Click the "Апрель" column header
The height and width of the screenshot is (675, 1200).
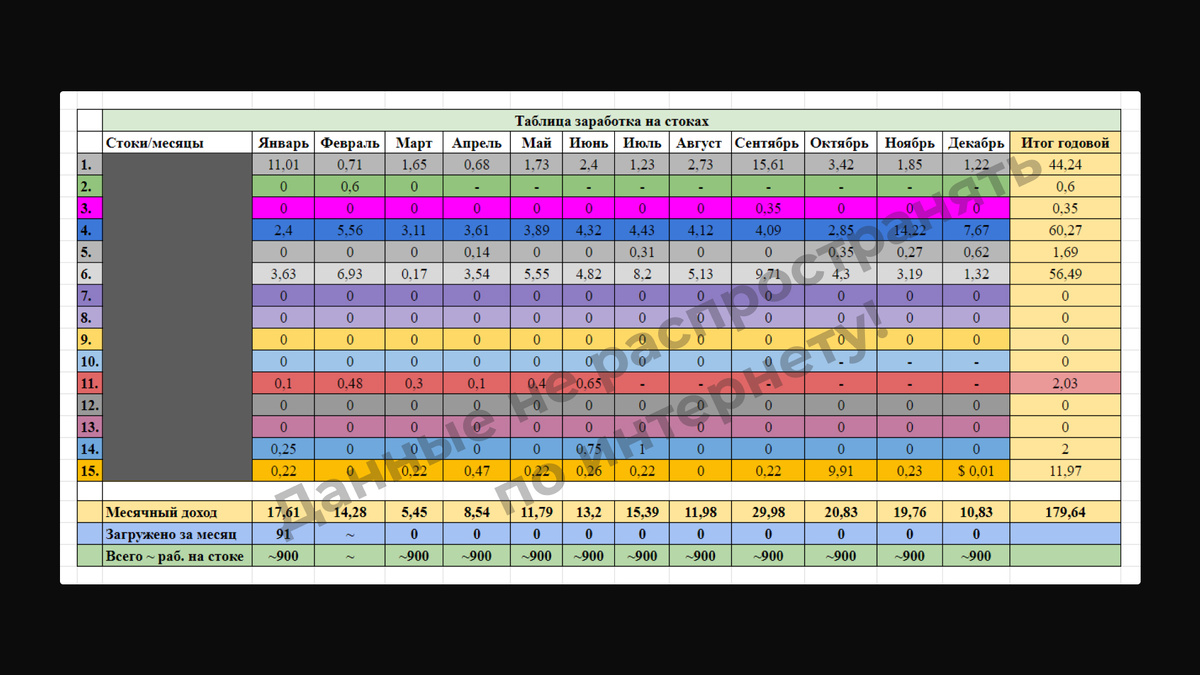click(x=476, y=143)
